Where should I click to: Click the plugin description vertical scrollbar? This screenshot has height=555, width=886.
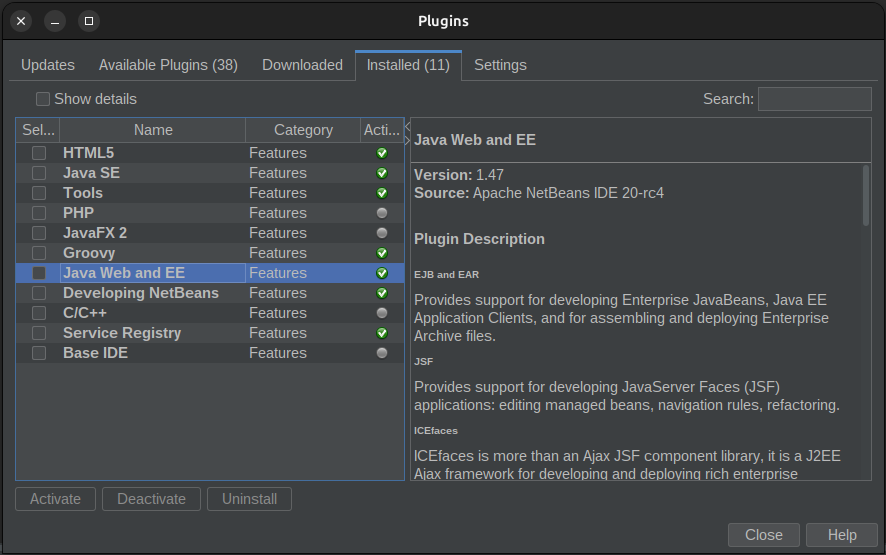(x=866, y=195)
